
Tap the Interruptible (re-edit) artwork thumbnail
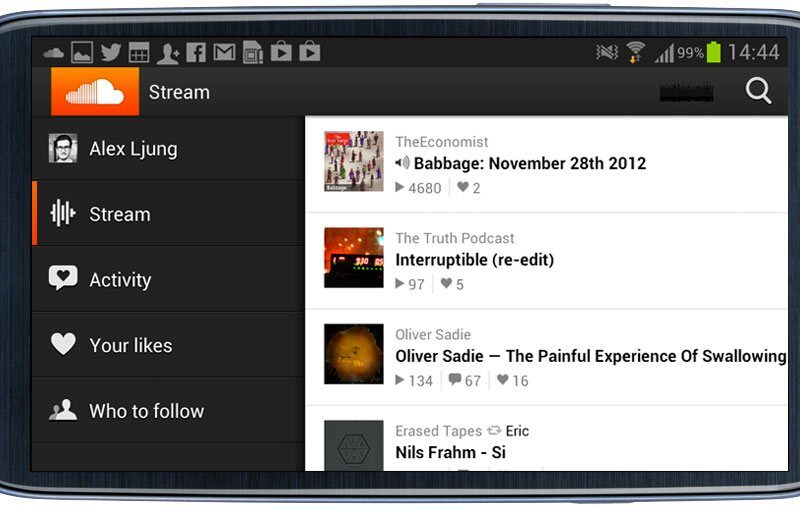tap(354, 258)
